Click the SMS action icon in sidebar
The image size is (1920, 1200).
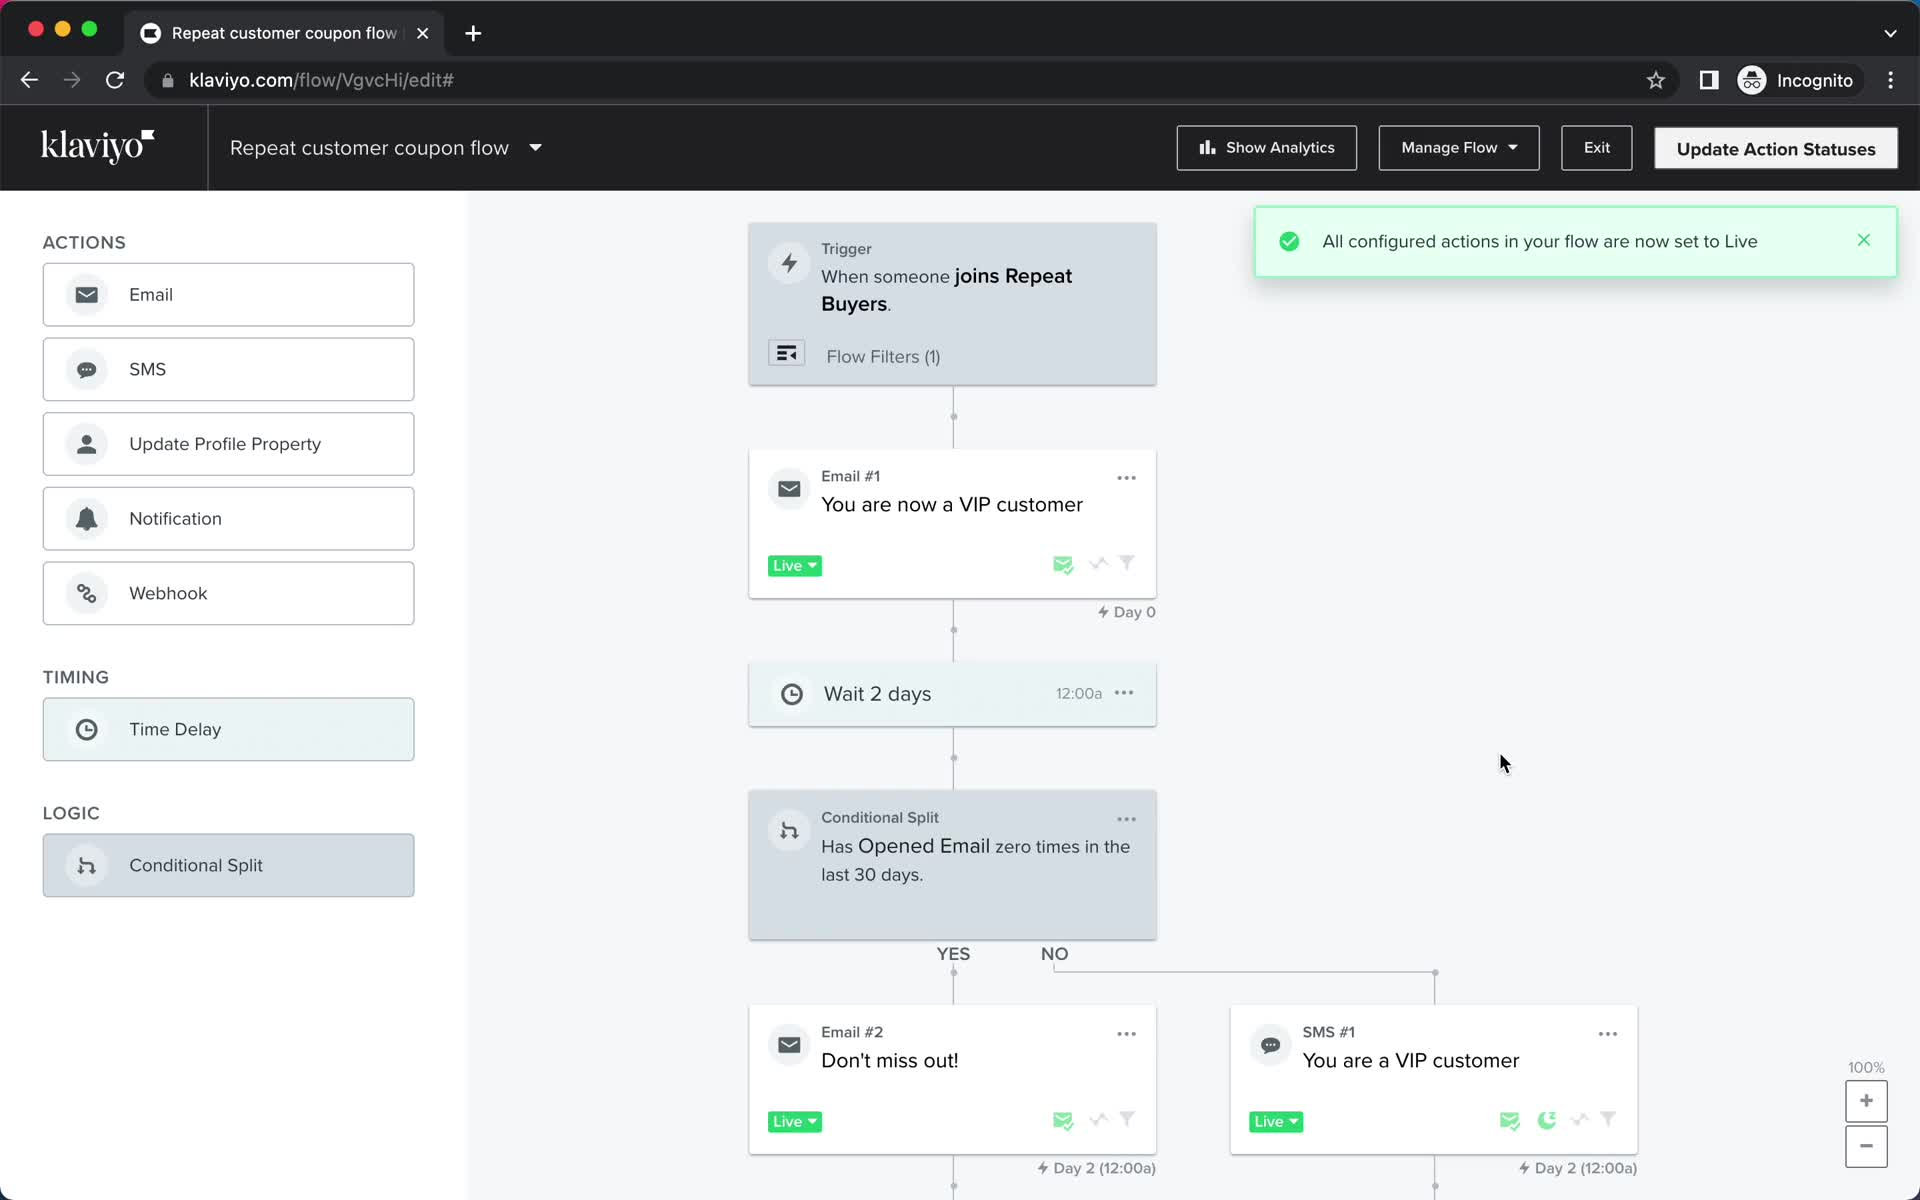pos(86,369)
